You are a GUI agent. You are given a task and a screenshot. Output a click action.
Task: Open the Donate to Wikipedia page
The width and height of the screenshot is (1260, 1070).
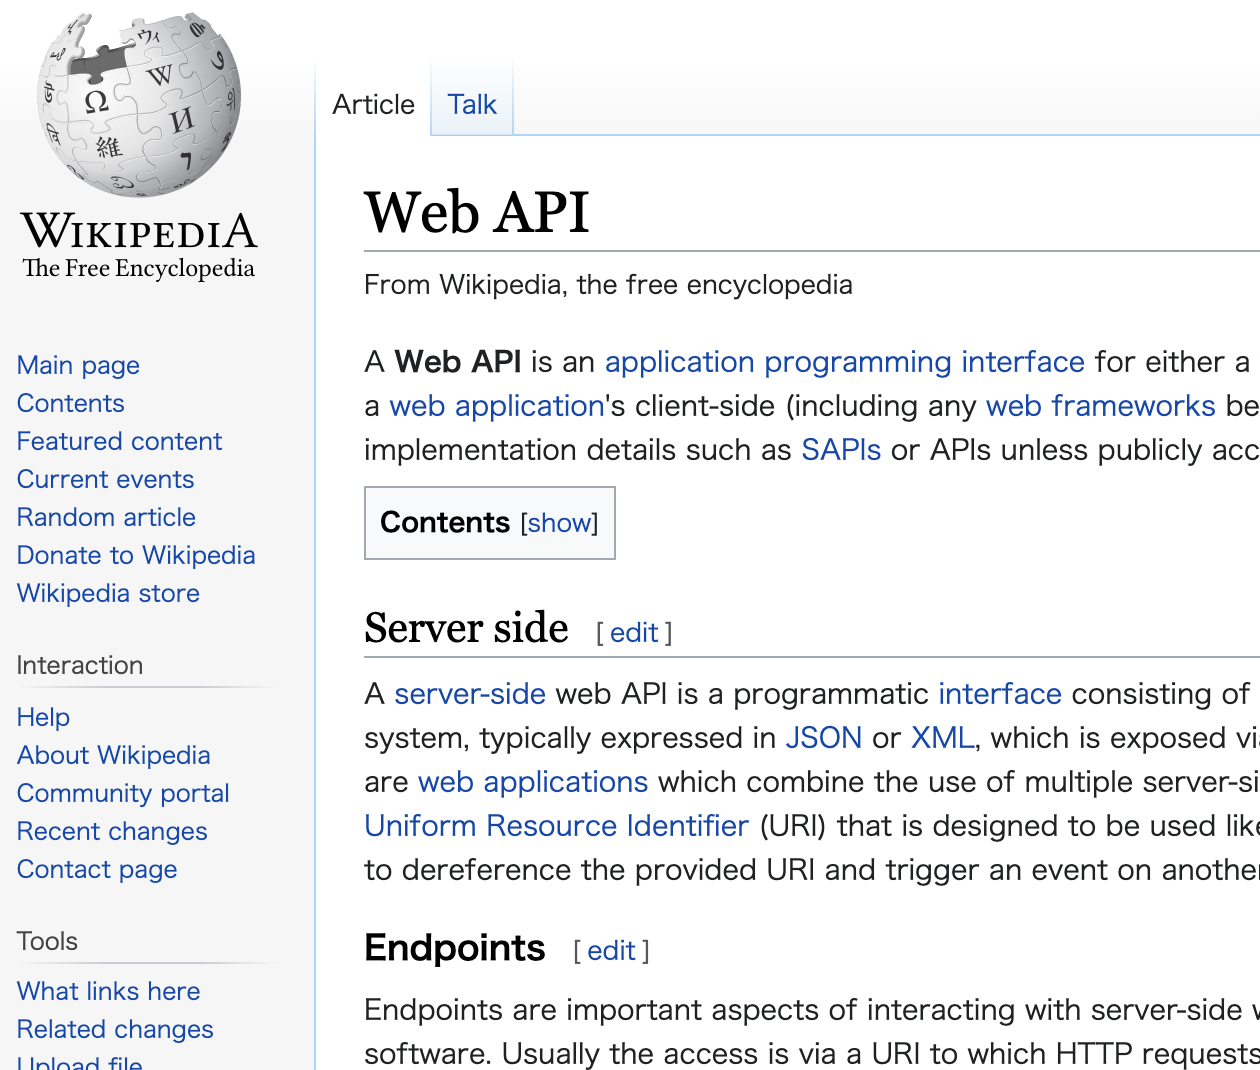coord(135,555)
